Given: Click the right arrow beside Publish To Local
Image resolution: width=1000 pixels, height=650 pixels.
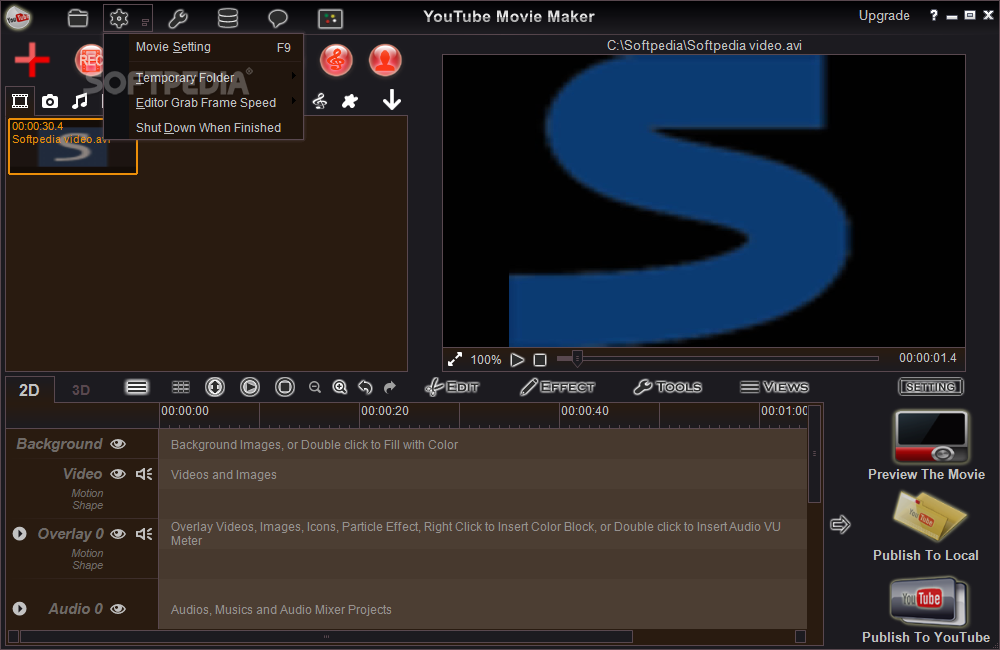Looking at the screenshot, I should click(x=841, y=525).
